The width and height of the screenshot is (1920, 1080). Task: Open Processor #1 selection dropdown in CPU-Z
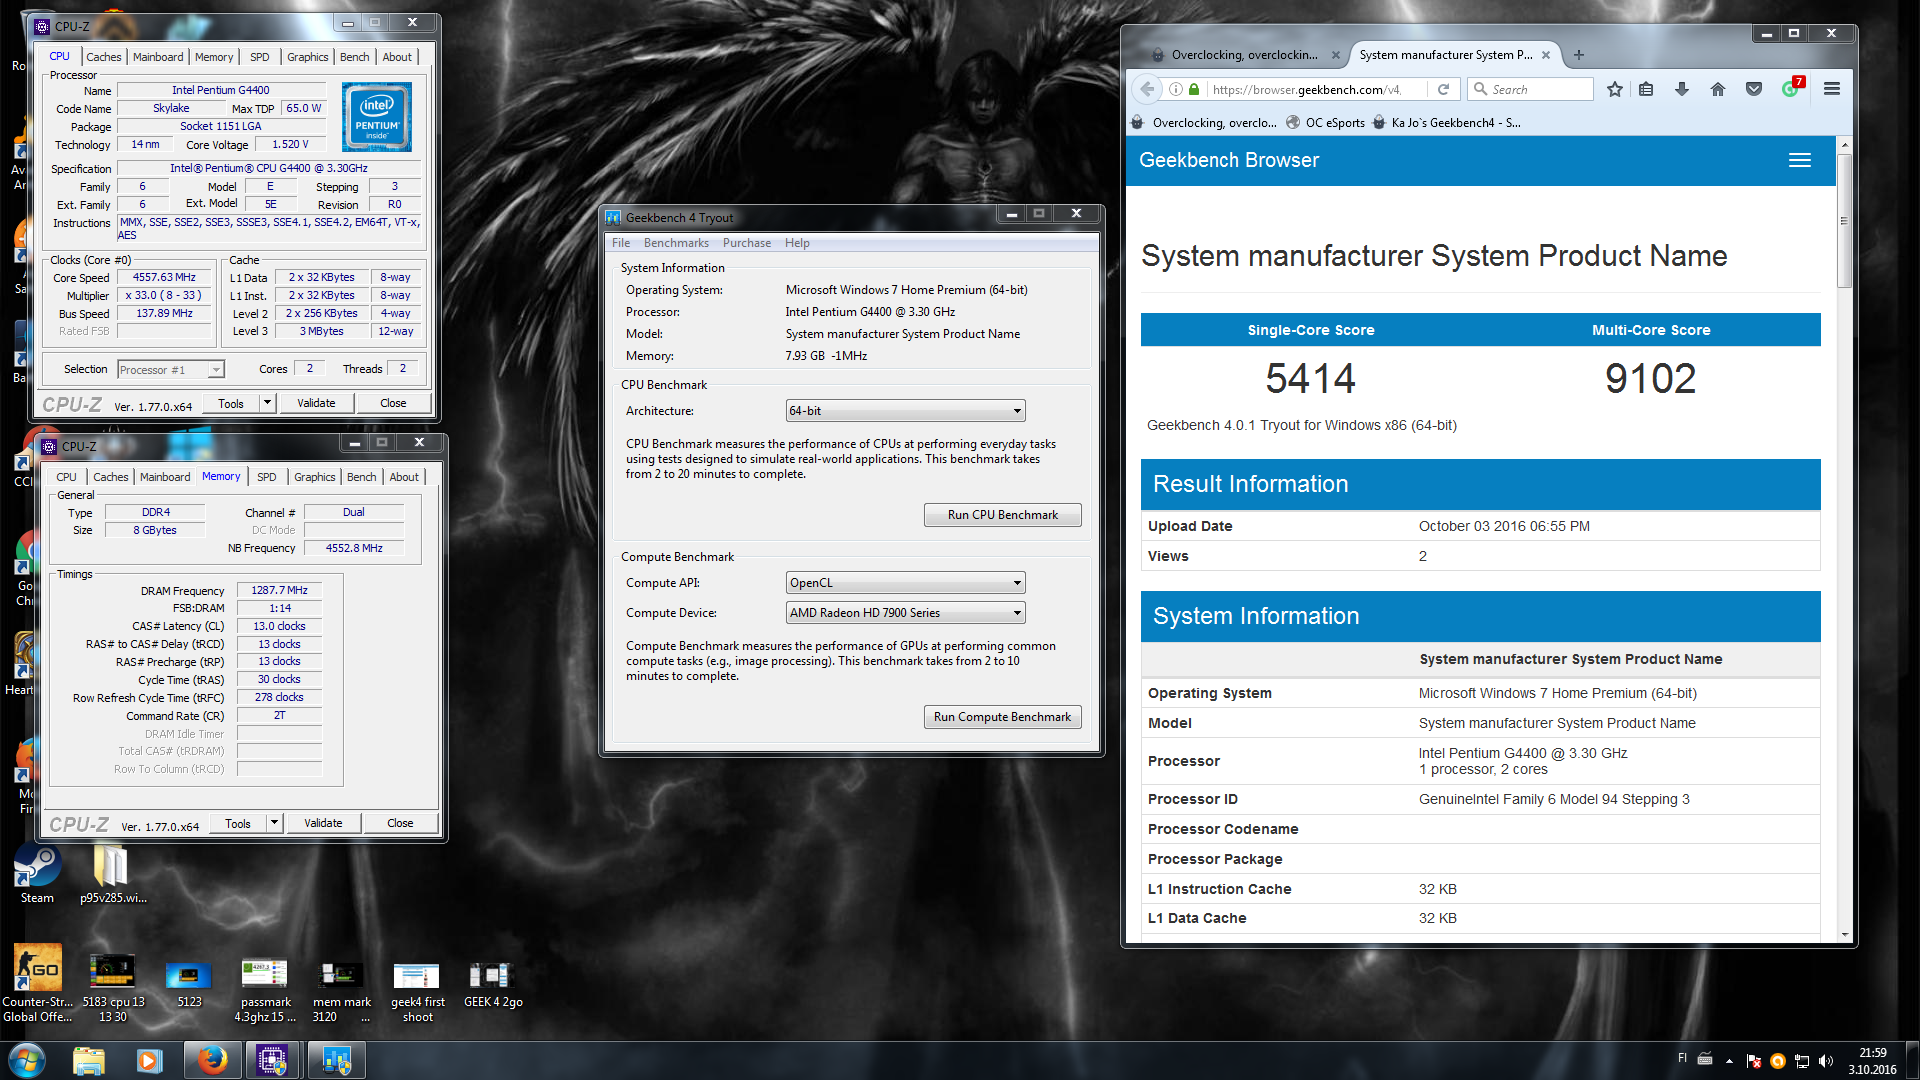[x=171, y=370]
